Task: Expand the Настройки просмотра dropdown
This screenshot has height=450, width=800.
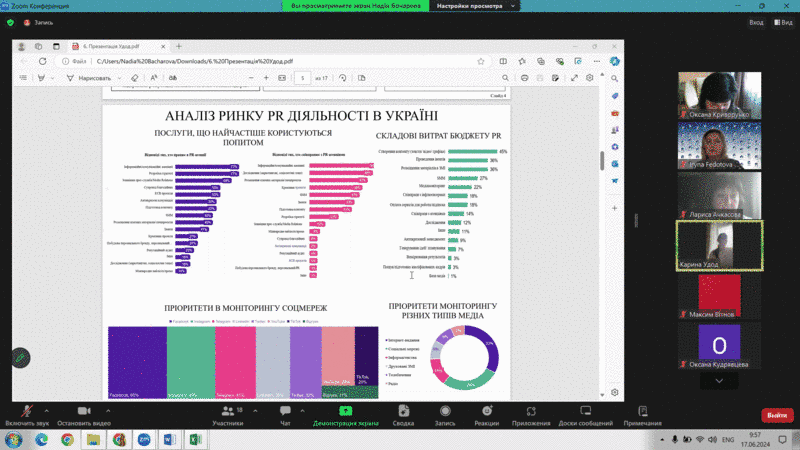Action: (x=474, y=6)
